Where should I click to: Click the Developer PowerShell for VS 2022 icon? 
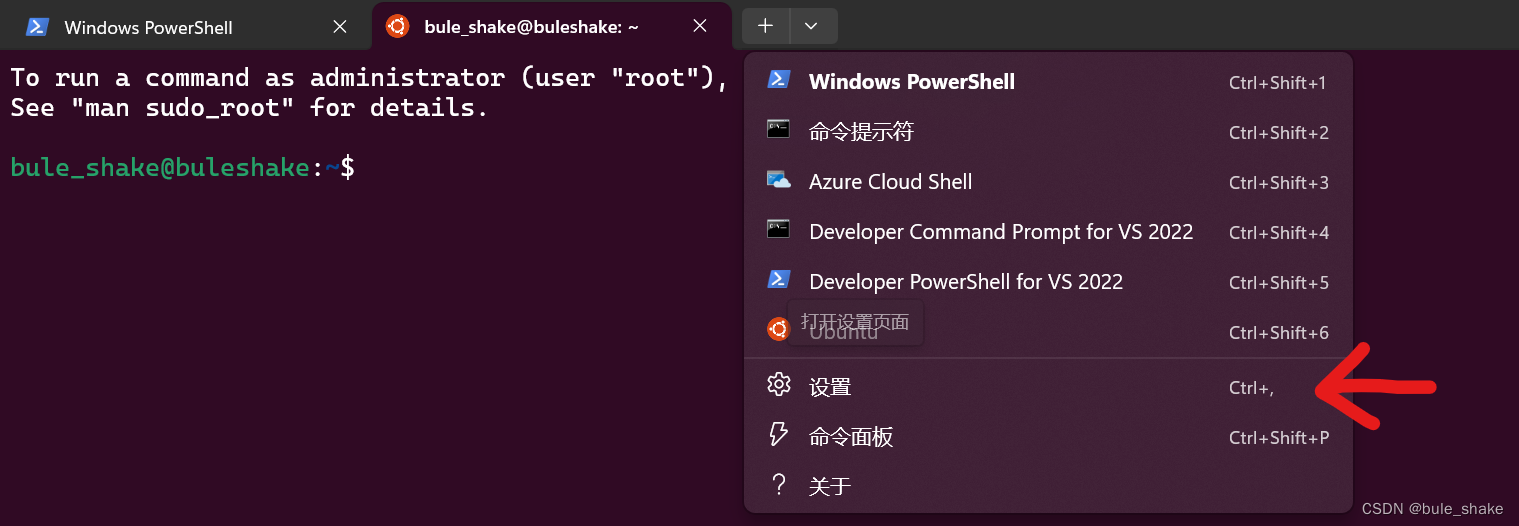(779, 280)
